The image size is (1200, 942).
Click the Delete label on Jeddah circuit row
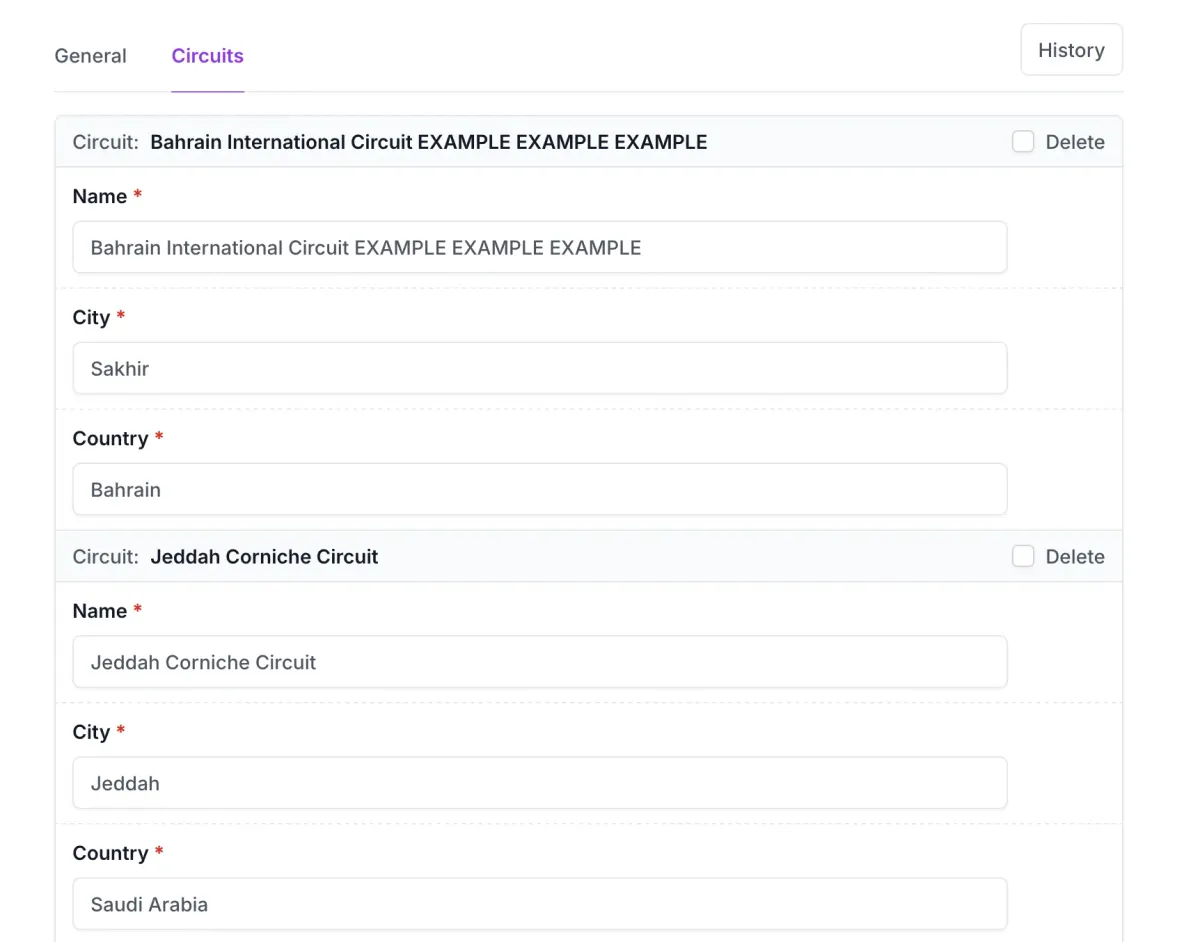pos(1075,557)
